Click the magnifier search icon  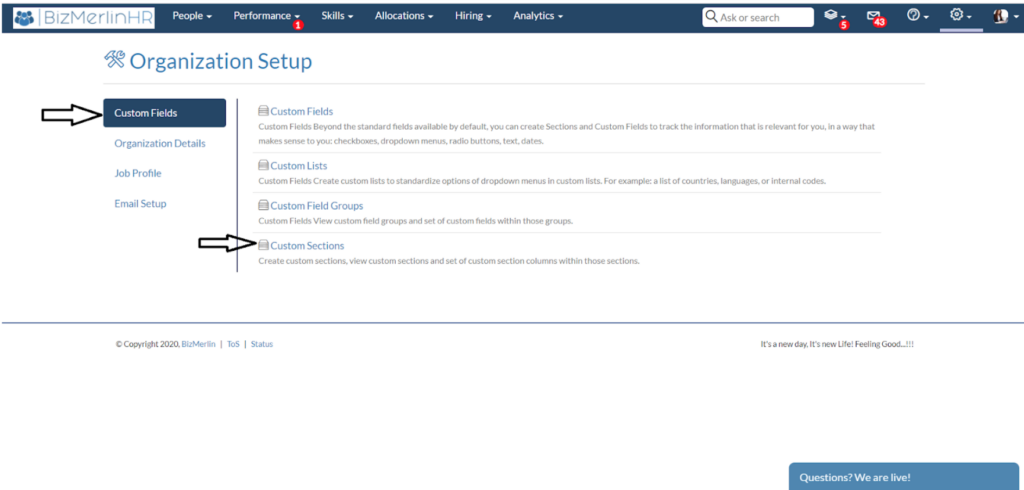point(712,17)
